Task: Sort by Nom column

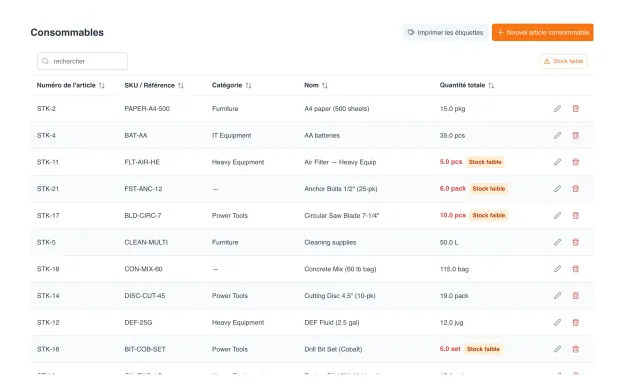Action: pyautogui.click(x=325, y=86)
